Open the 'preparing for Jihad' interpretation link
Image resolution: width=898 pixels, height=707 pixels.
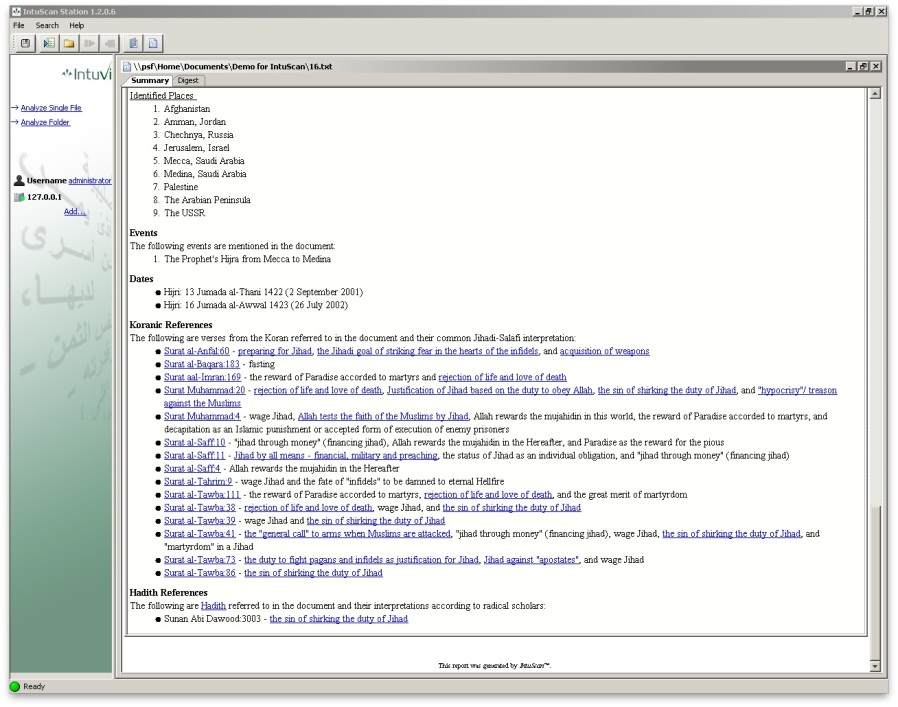click(275, 351)
